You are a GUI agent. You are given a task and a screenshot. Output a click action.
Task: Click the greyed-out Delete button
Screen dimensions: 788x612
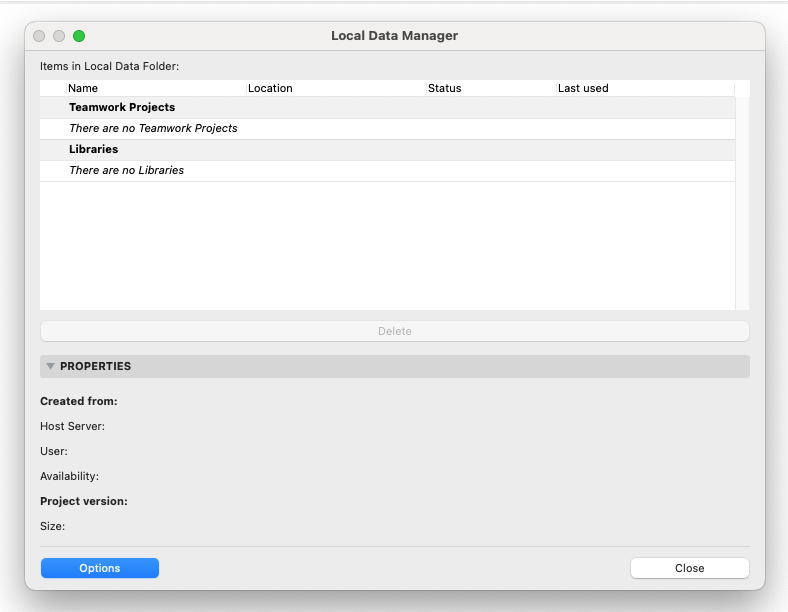coord(394,331)
